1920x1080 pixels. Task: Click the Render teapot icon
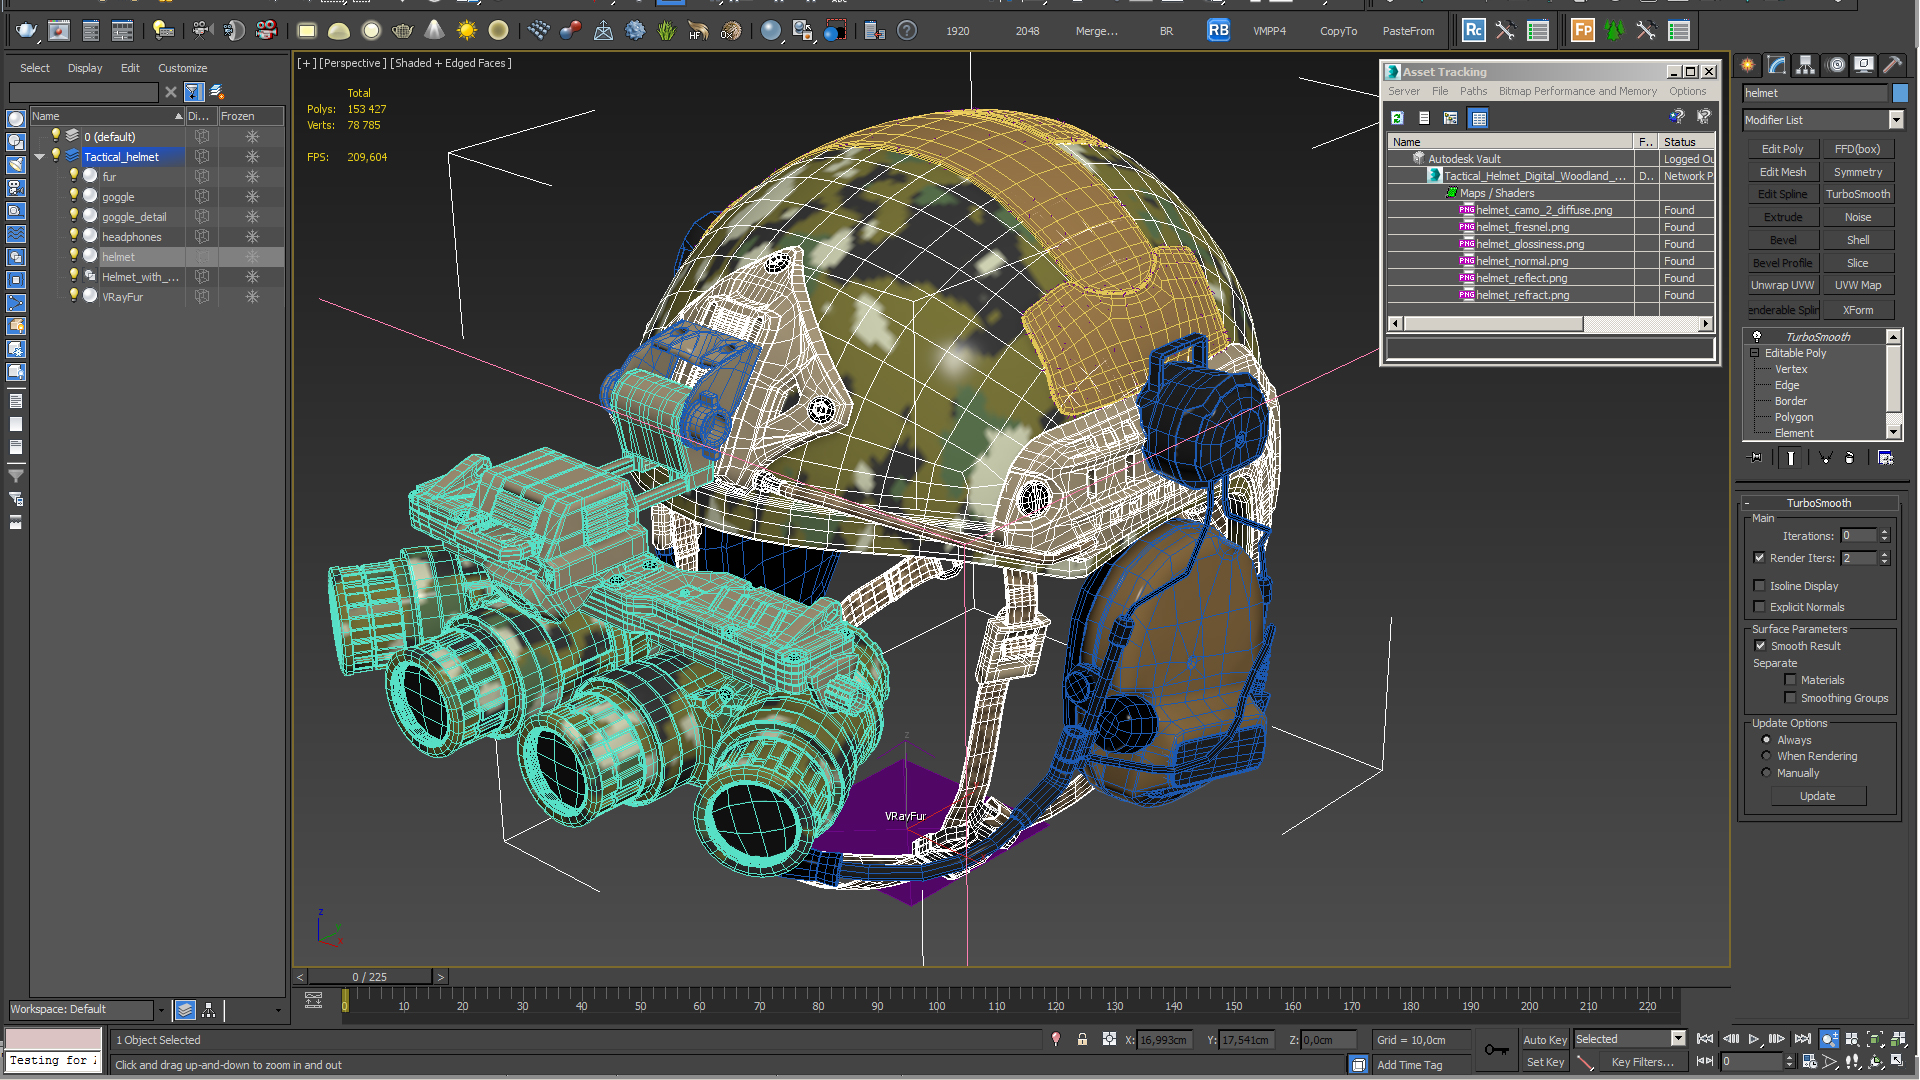click(x=26, y=31)
